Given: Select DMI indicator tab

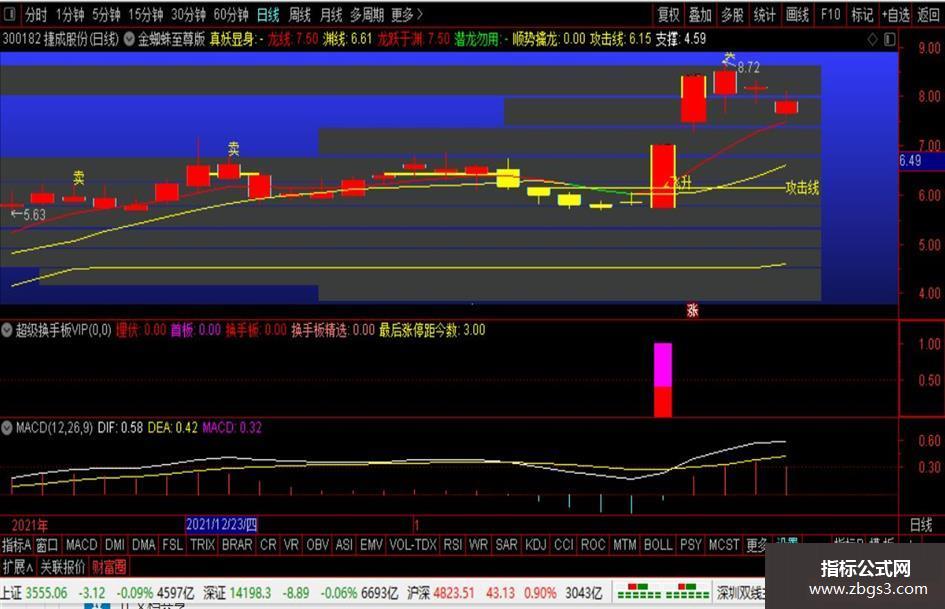Looking at the screenshot, I should tap(115, 545).
